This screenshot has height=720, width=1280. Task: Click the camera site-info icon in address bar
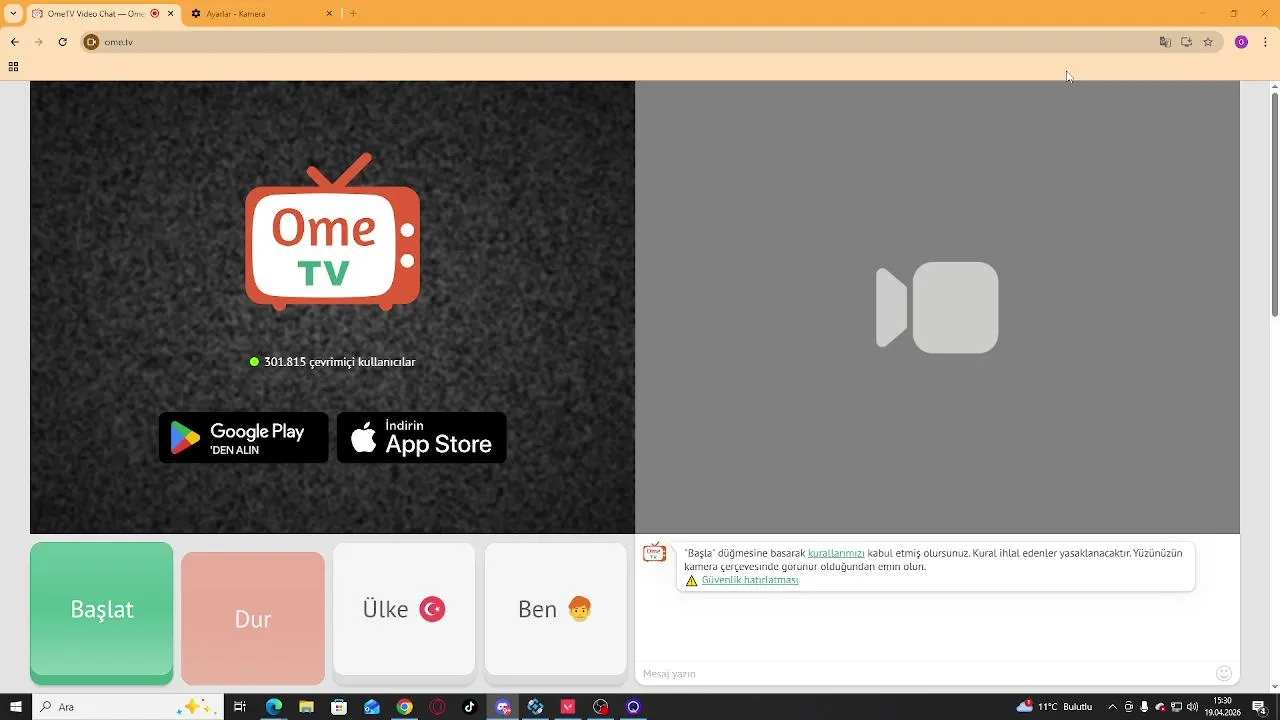(x=92, y=42)
